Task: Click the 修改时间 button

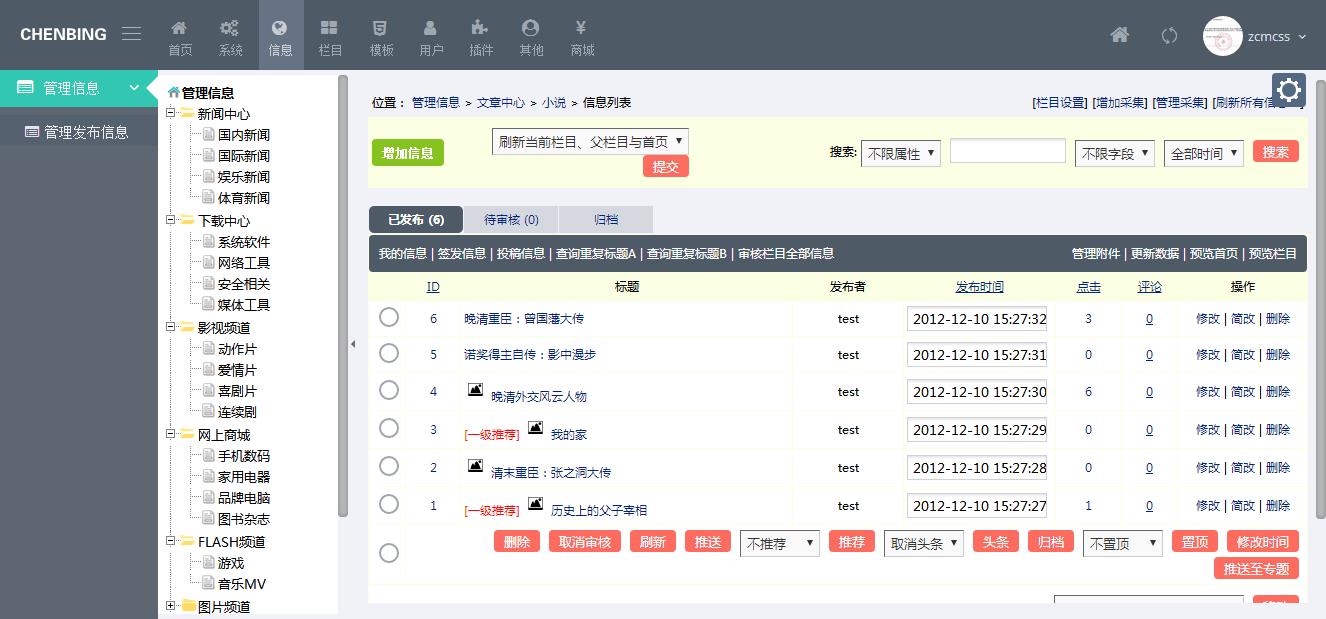Action: (x=1263, y=542)
